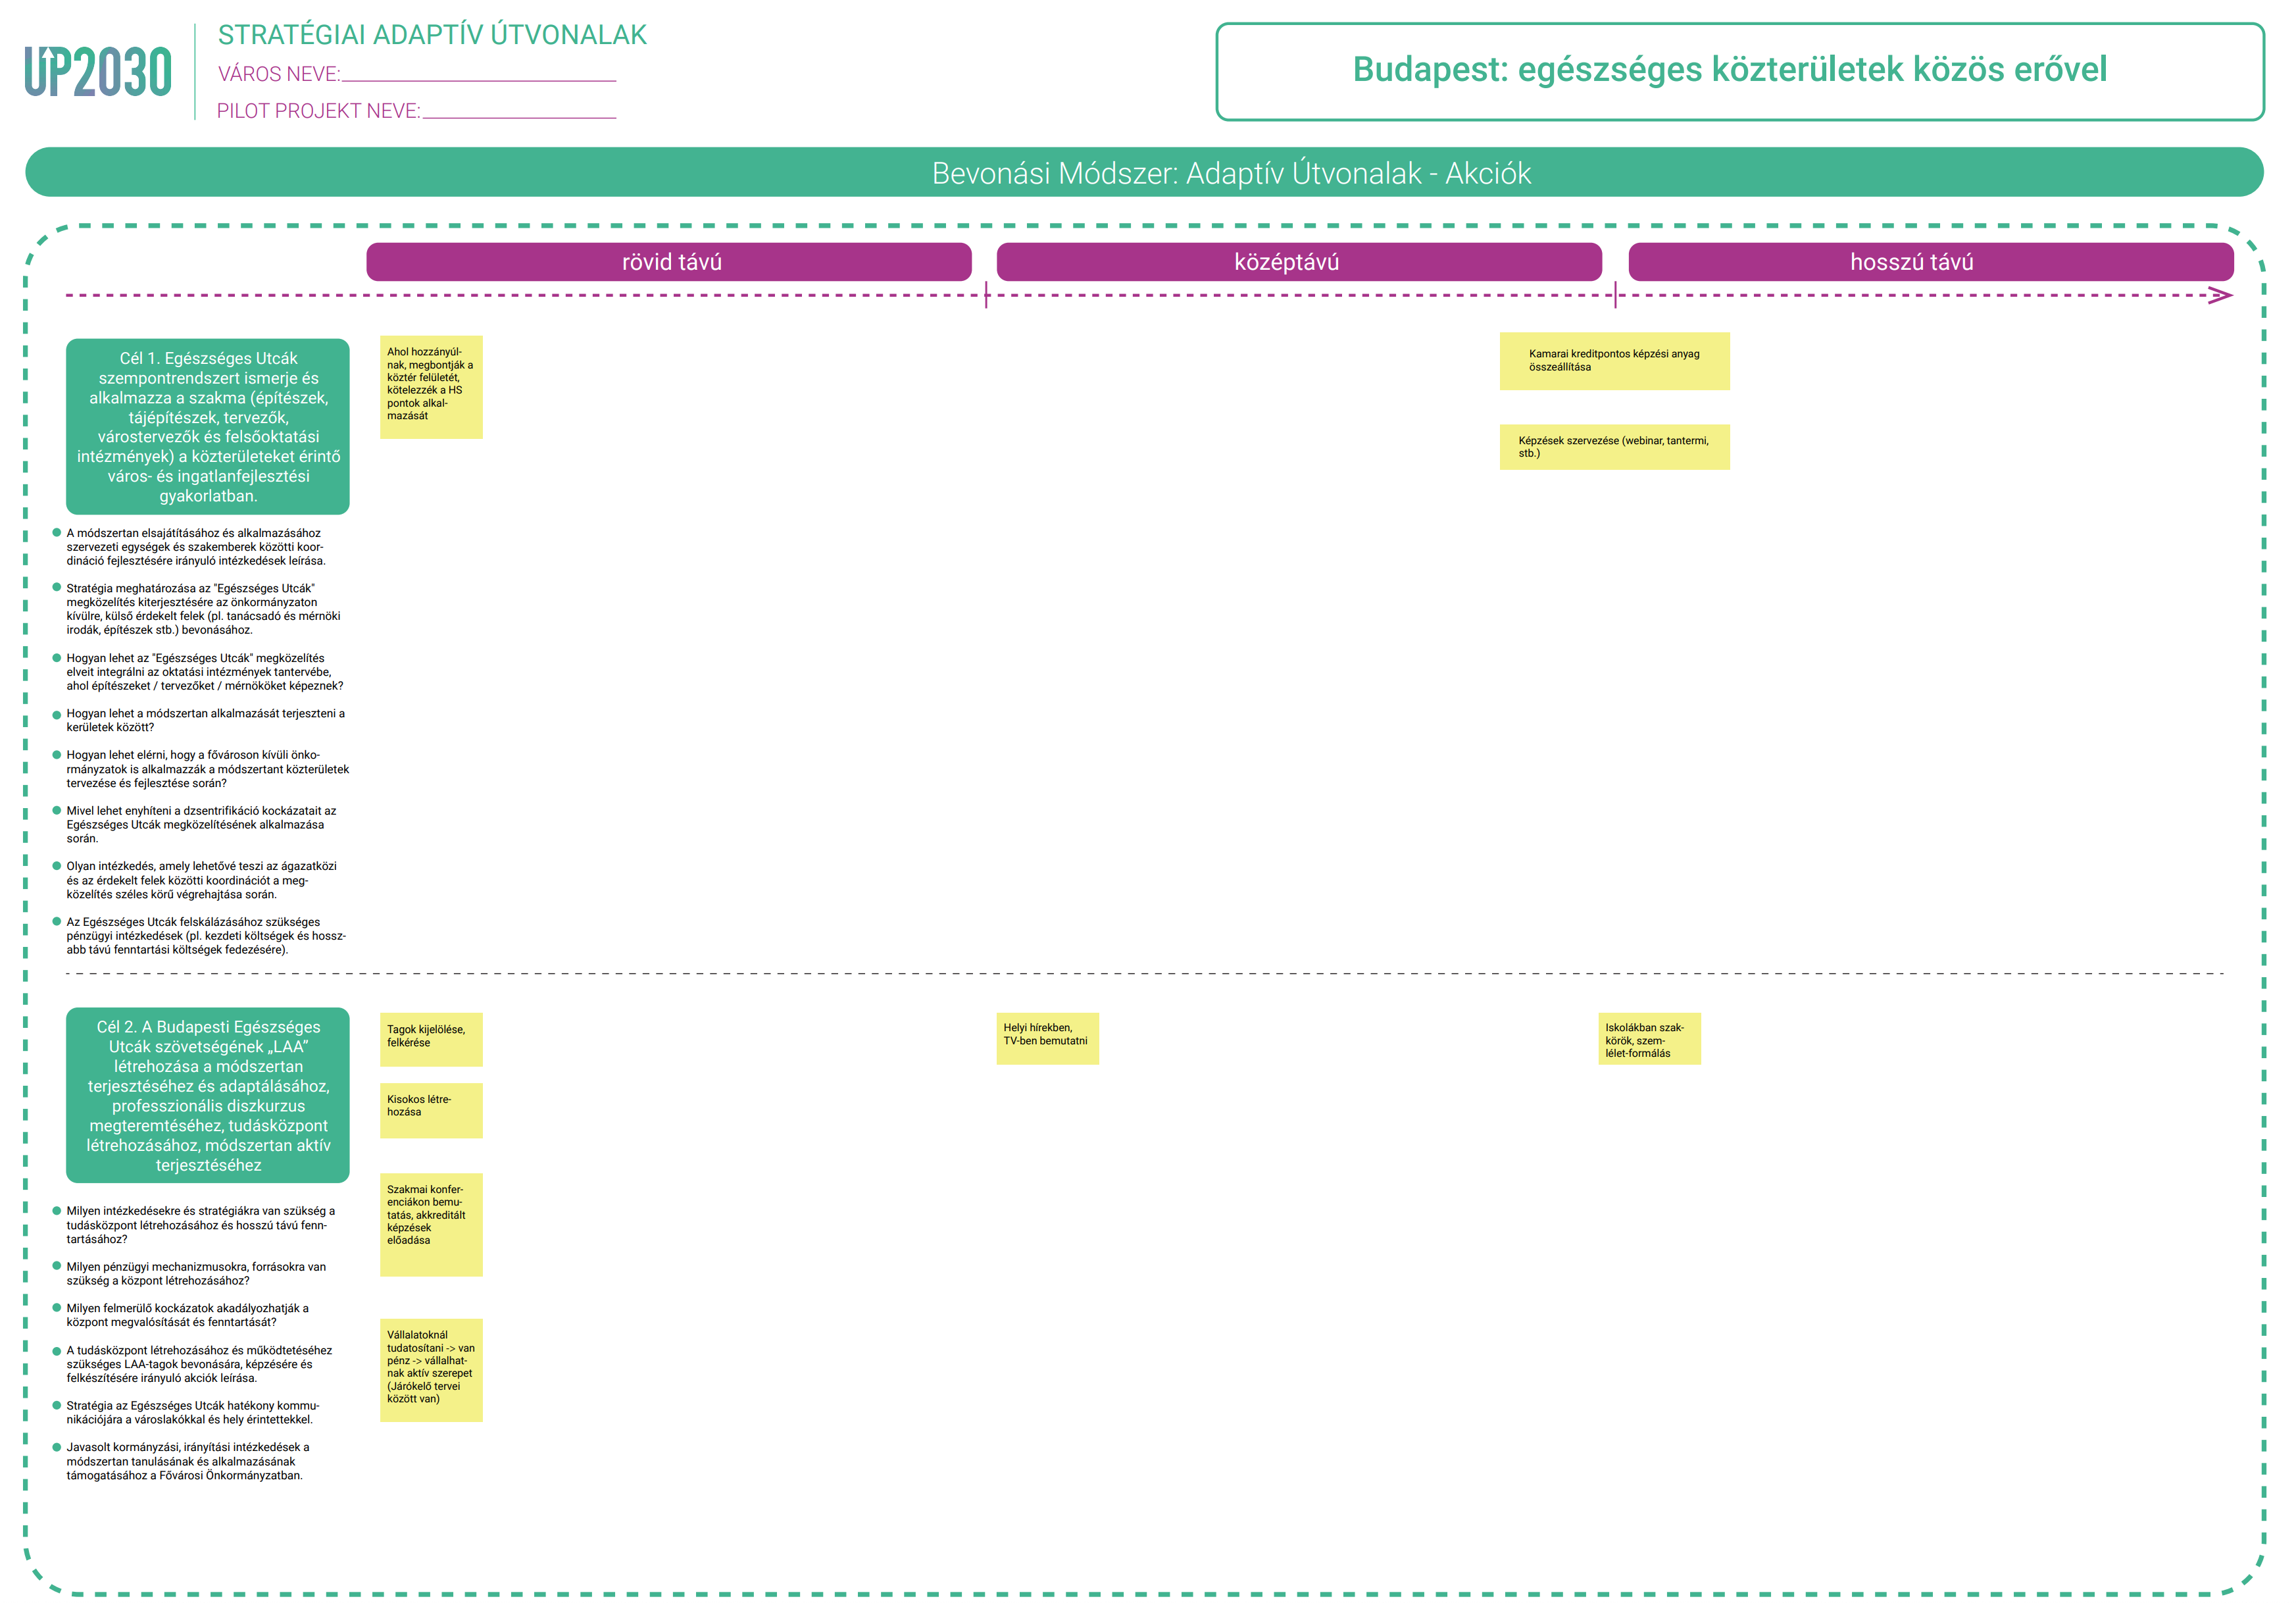Select the középtávú timeline header

coord(1298,262)
